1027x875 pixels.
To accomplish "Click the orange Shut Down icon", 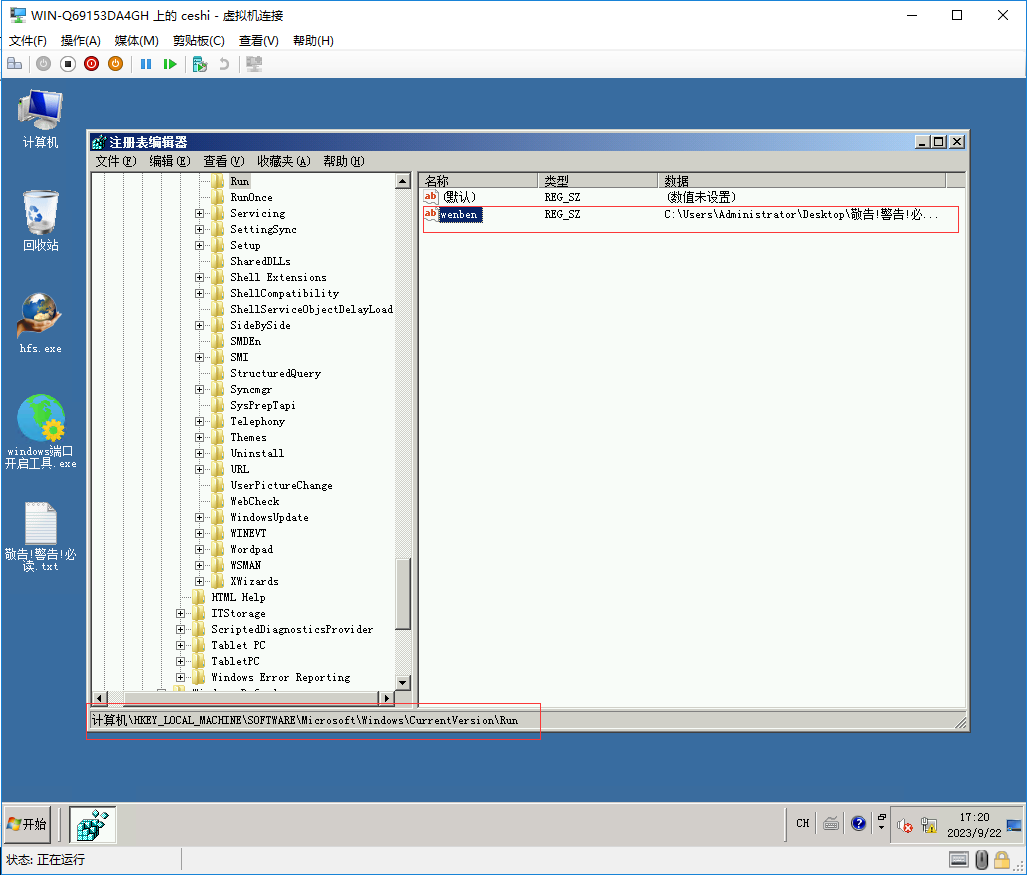I will click(115, 63).
